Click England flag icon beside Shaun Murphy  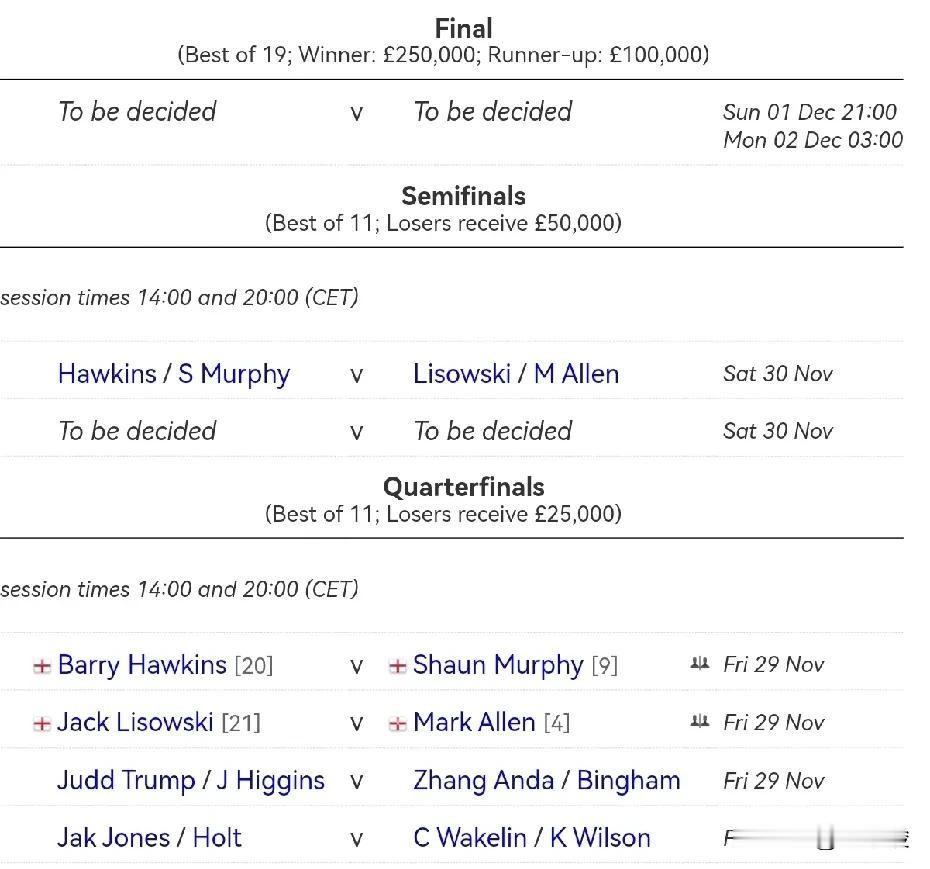tap(397, 666)
